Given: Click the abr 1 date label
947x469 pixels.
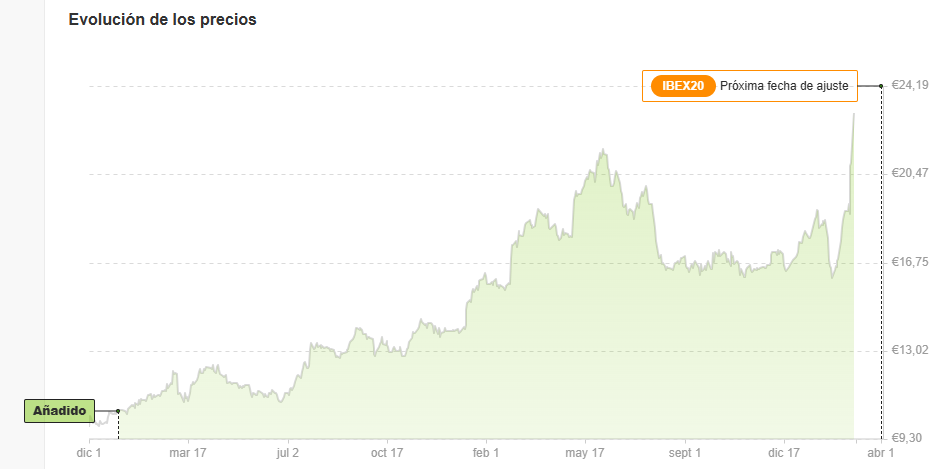Looking at the screenshot, I should [882, 452].
